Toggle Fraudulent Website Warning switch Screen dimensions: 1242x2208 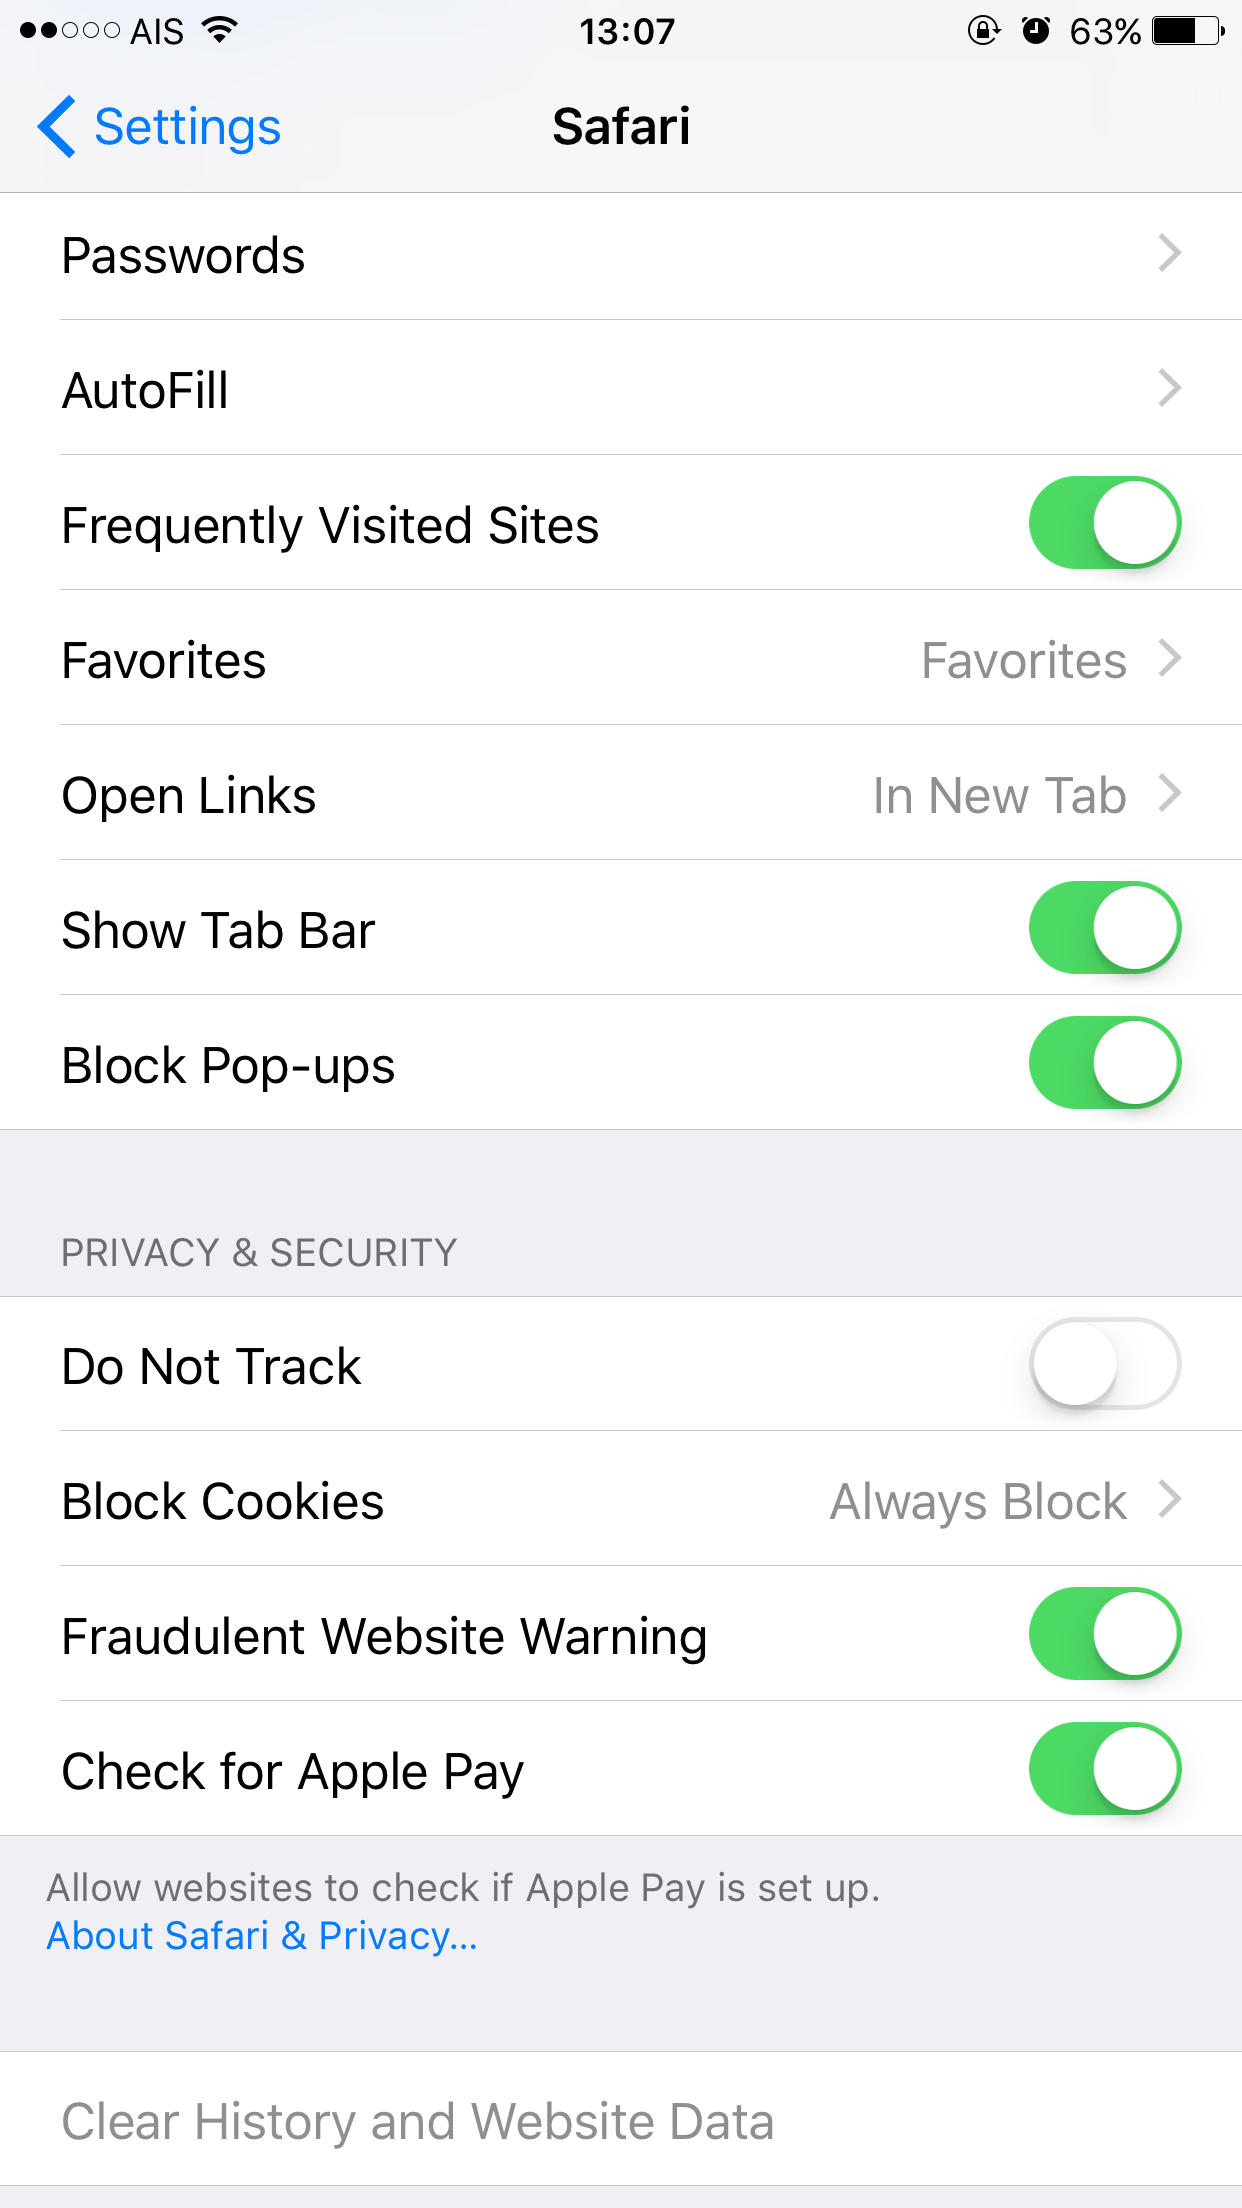coord(1105,1634)
